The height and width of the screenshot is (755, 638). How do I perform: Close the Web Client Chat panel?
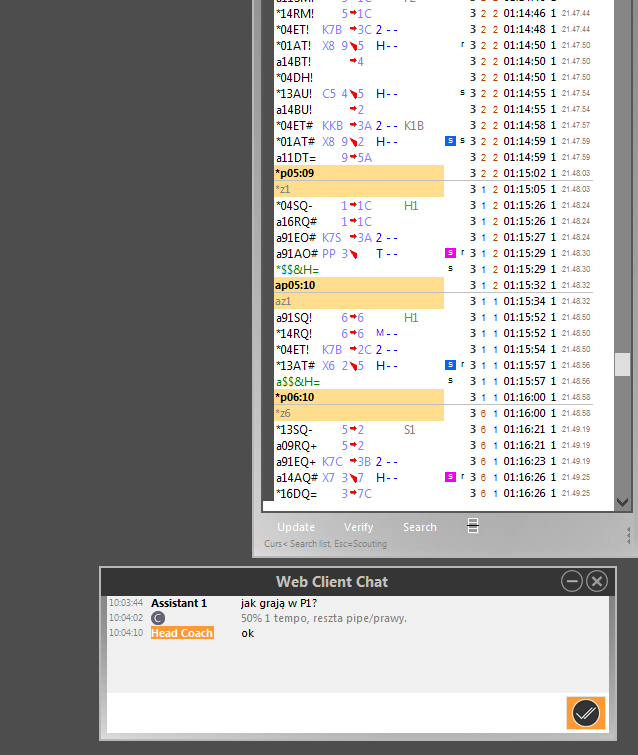click(x=597, y=581)
